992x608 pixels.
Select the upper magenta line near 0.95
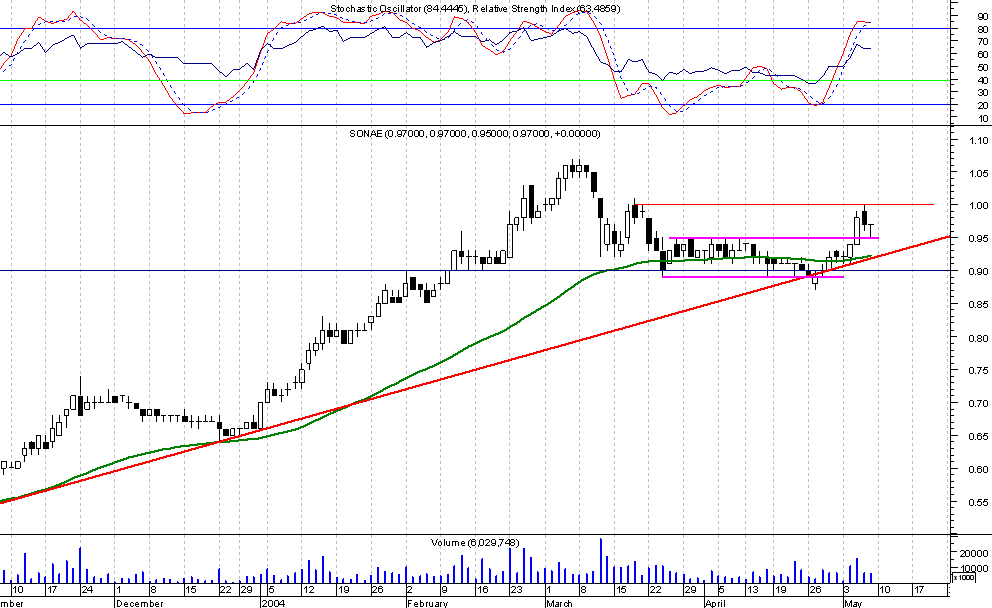774,239
